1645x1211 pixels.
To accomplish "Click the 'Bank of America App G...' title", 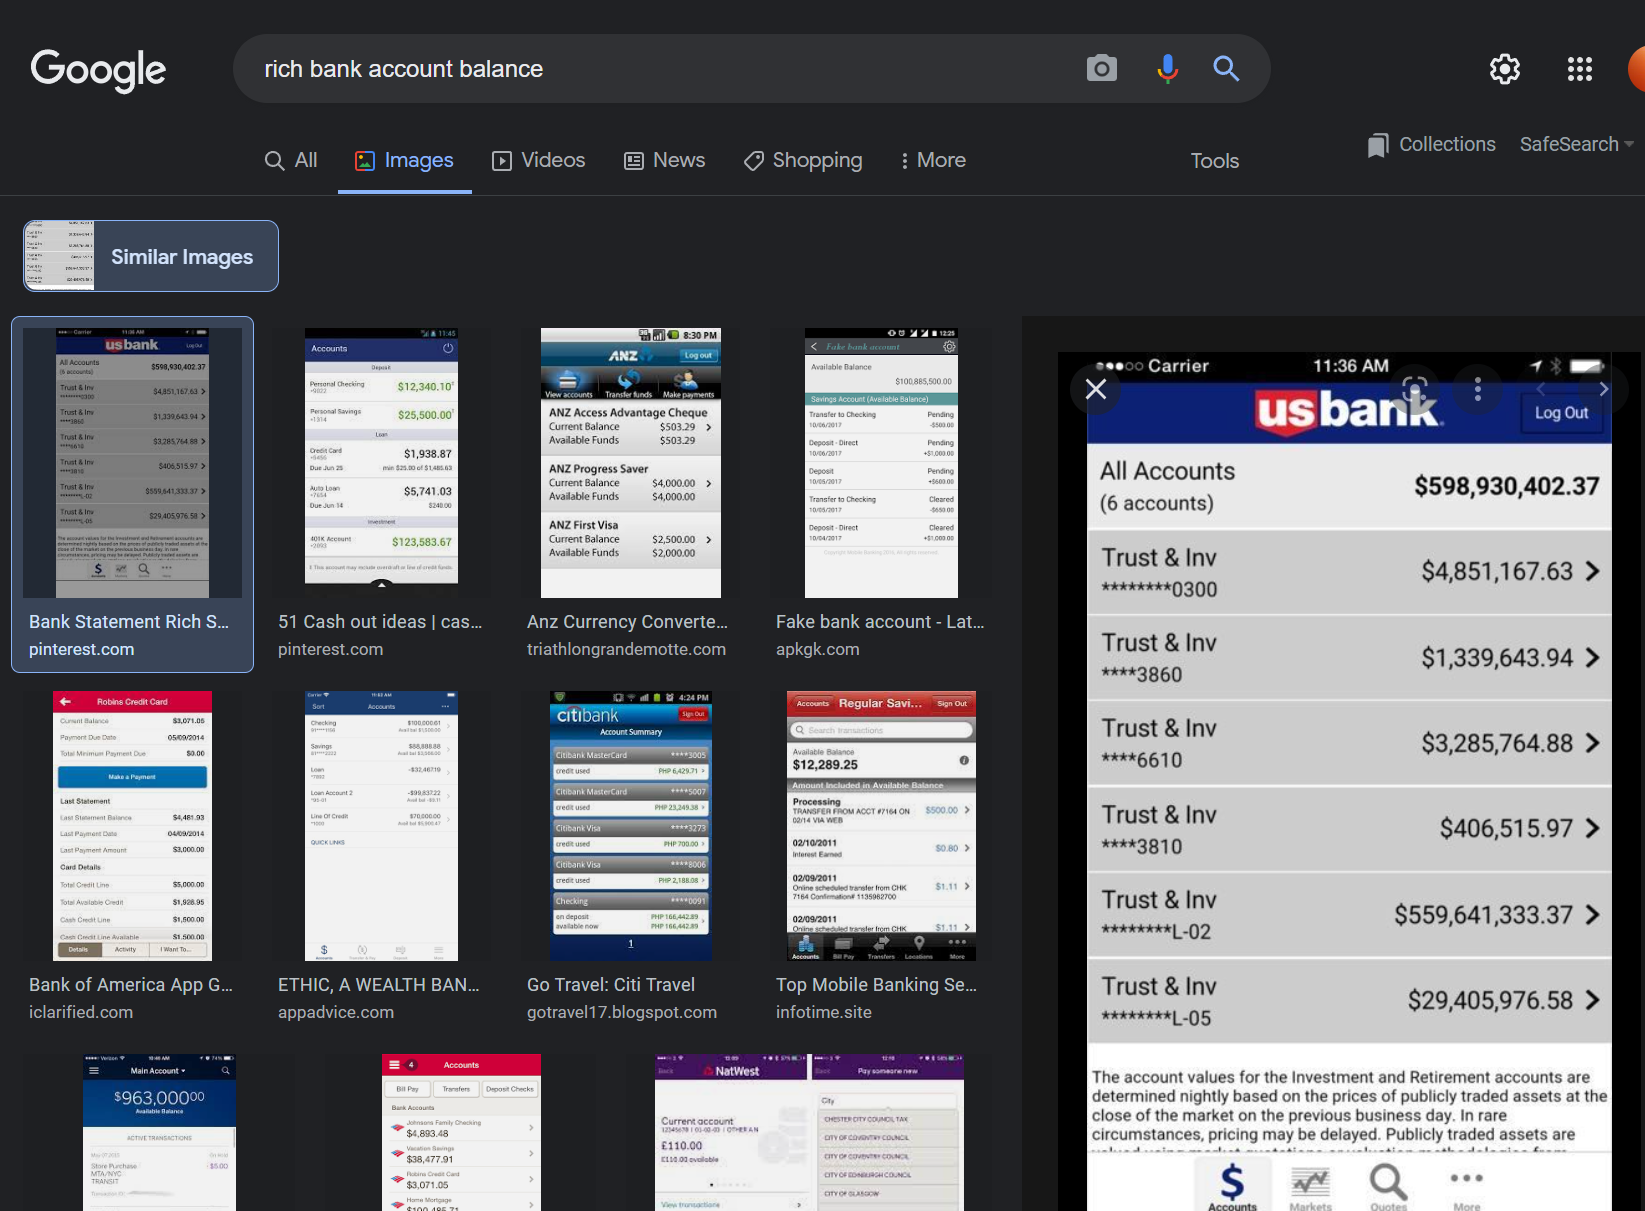I will [x=131, y=985].
